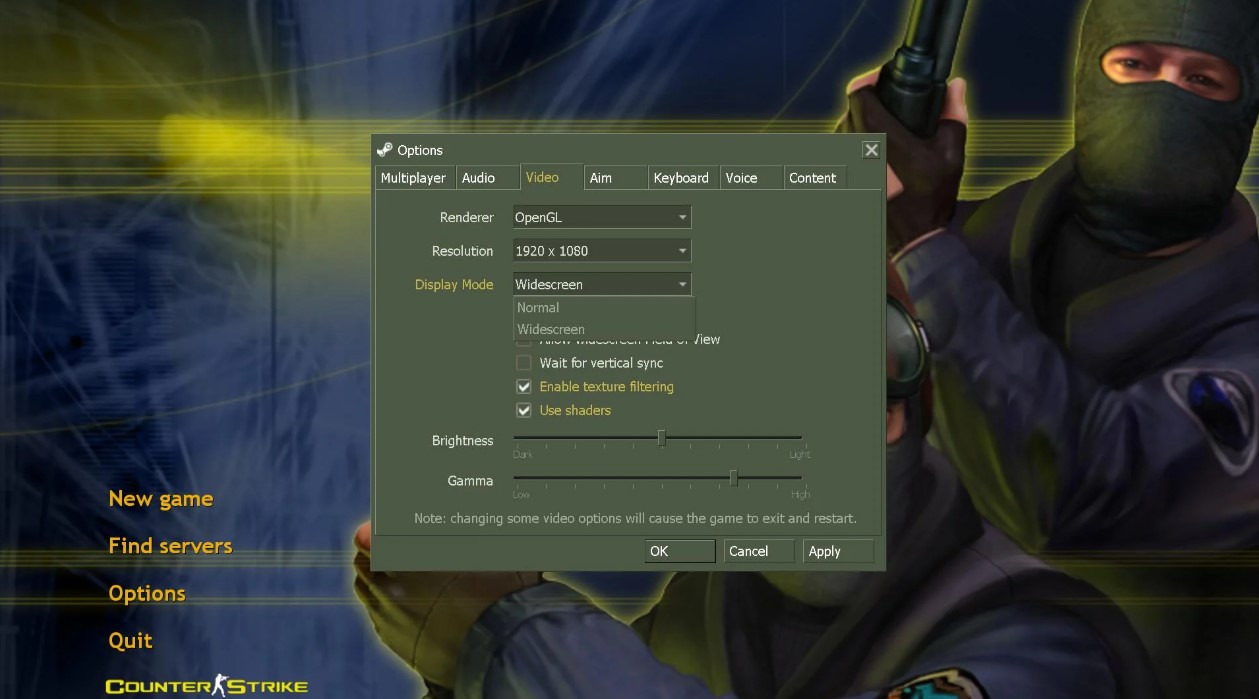Open the Audio tab

[486, 178]
